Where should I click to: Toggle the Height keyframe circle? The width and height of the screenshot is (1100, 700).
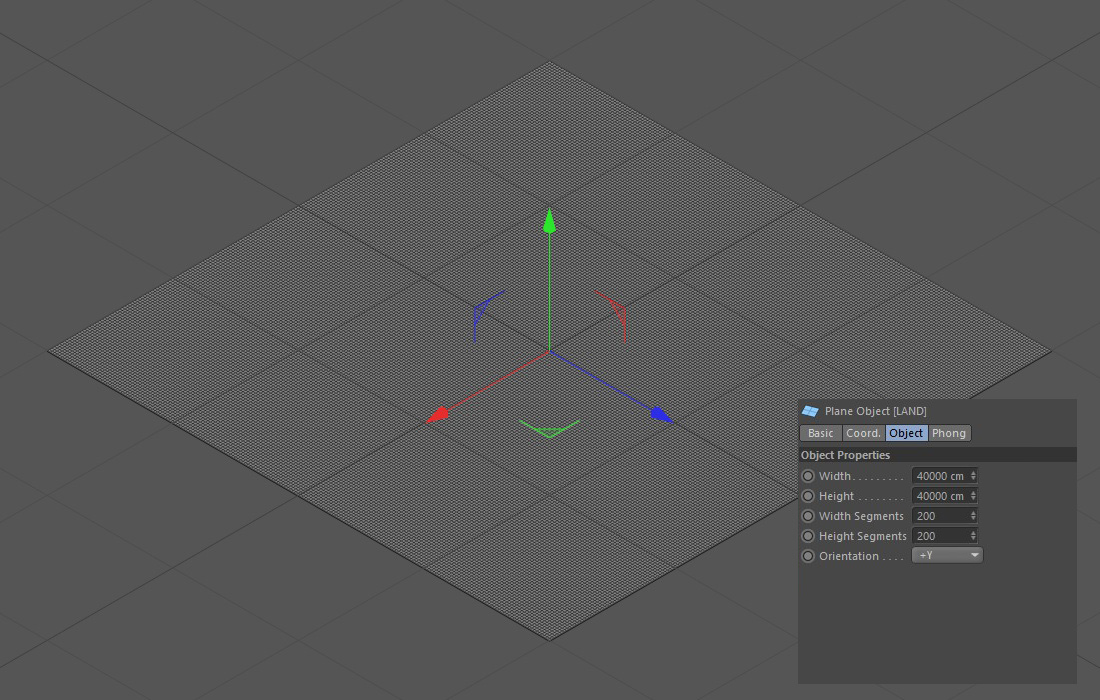click(x=808, y=496)
